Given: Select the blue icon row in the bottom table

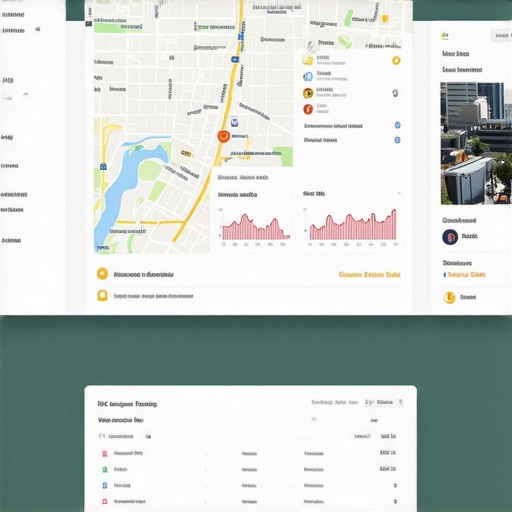Looking at the screenshot, I should (250, 485).
